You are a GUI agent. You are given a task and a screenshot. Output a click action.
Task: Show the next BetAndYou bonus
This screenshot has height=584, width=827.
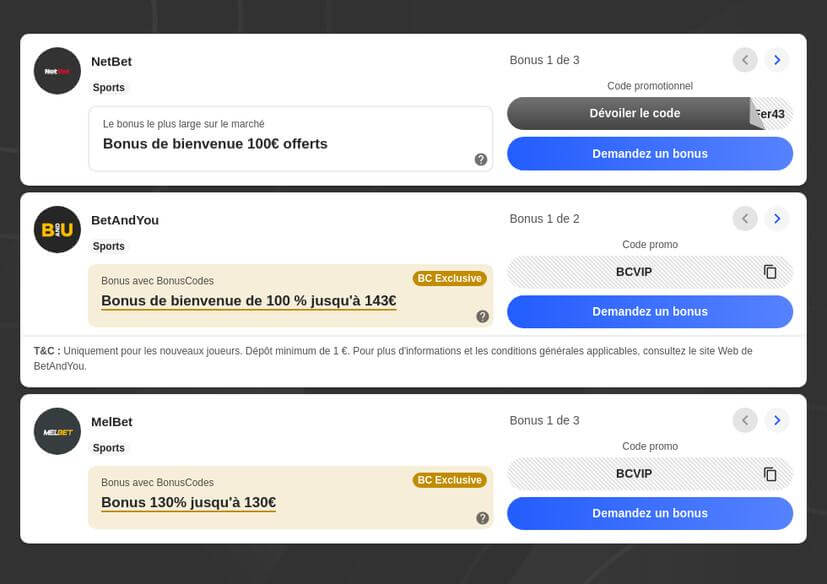point(777,218)
